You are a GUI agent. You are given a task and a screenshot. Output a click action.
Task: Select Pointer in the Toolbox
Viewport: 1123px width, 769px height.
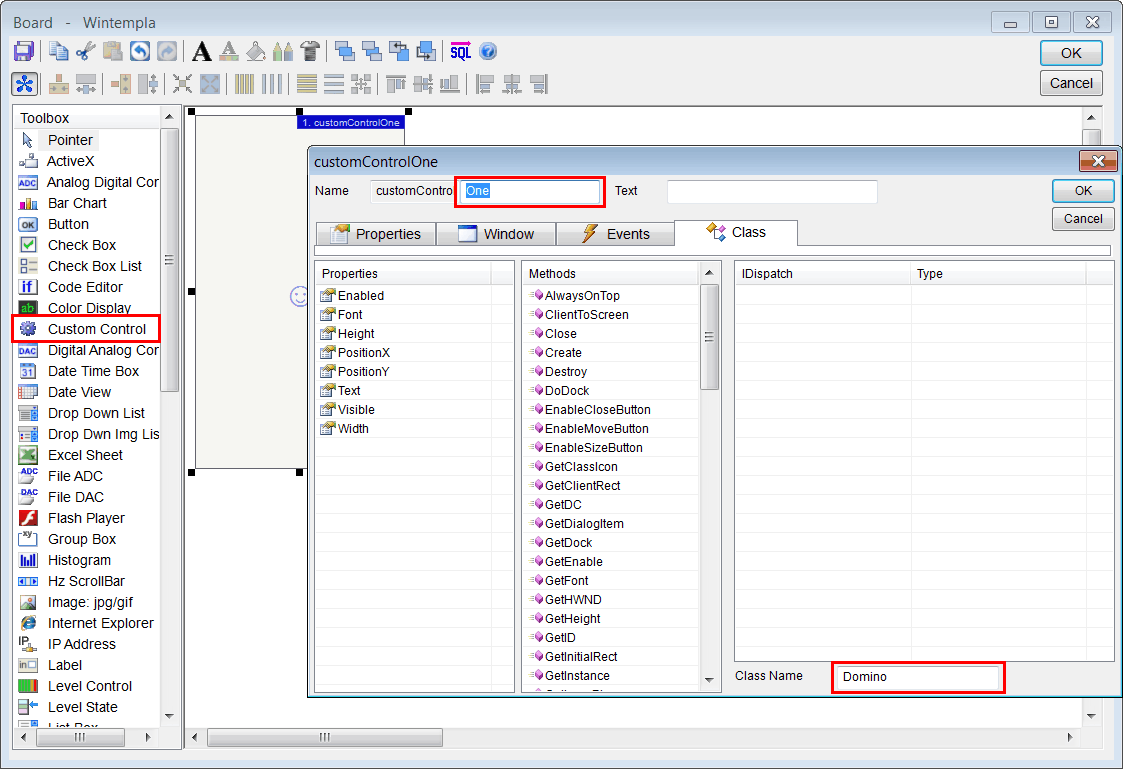(x=70, y=140)
